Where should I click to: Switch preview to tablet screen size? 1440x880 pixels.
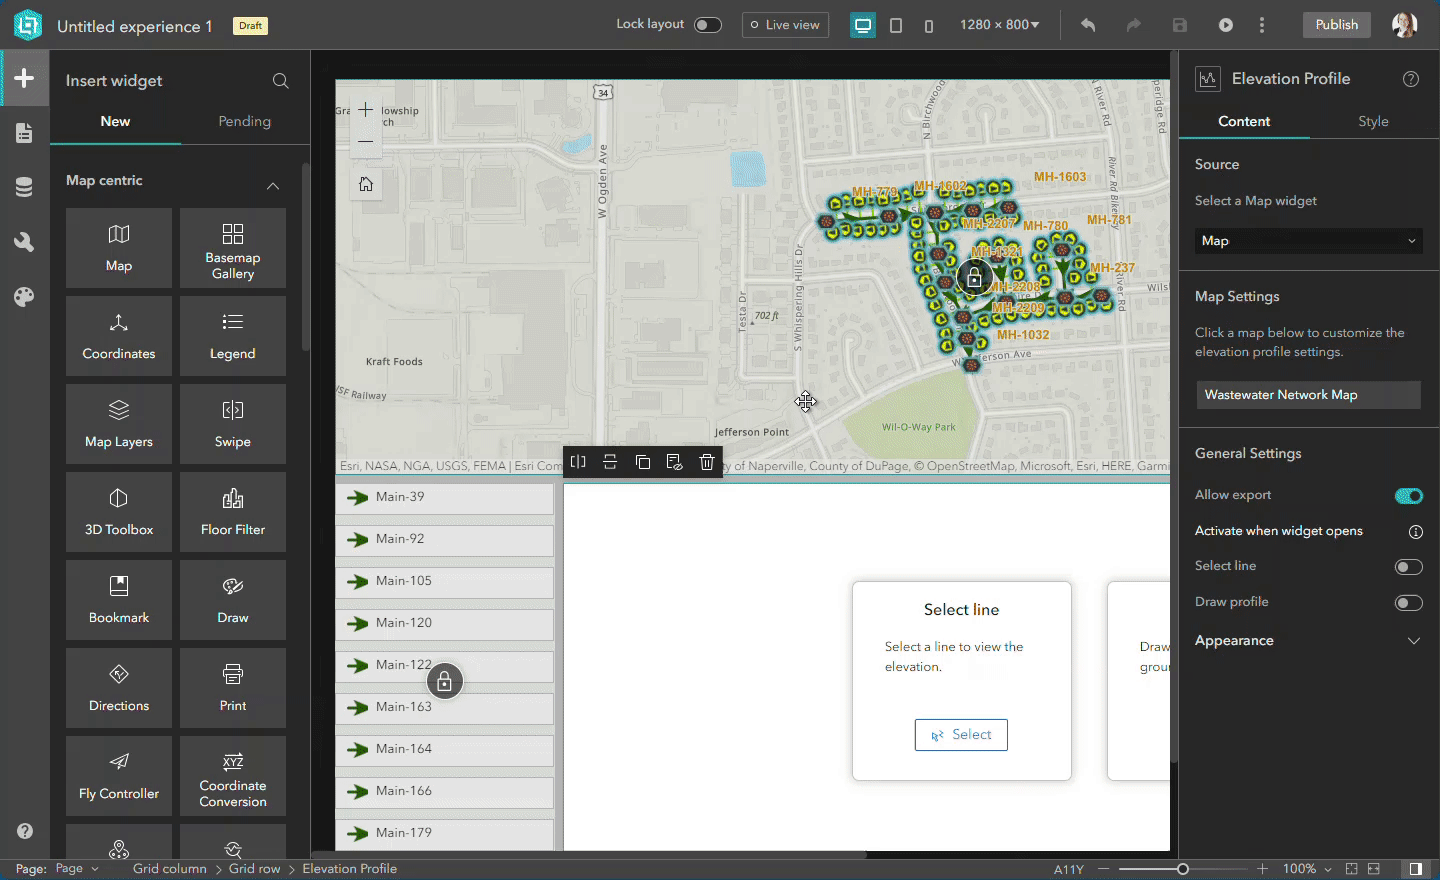896,24
